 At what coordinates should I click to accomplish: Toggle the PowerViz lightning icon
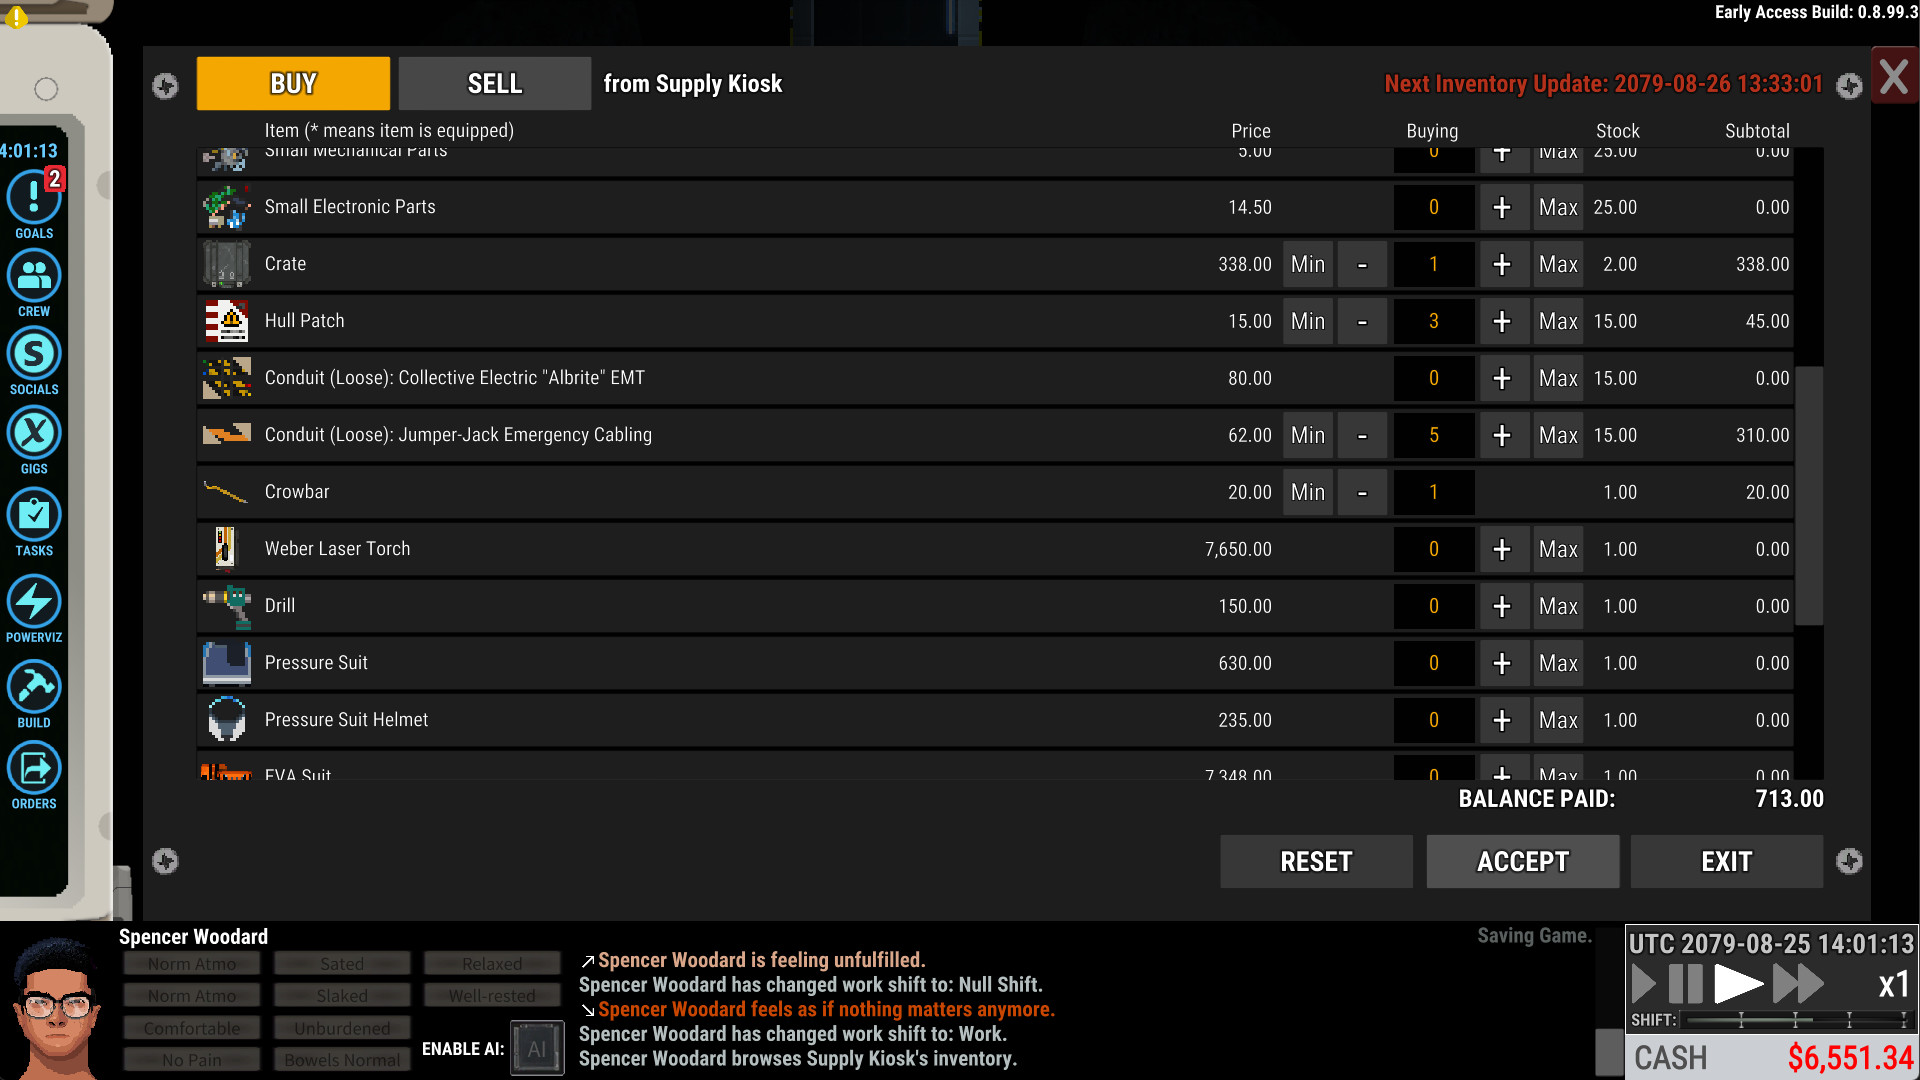click(34, 602)
